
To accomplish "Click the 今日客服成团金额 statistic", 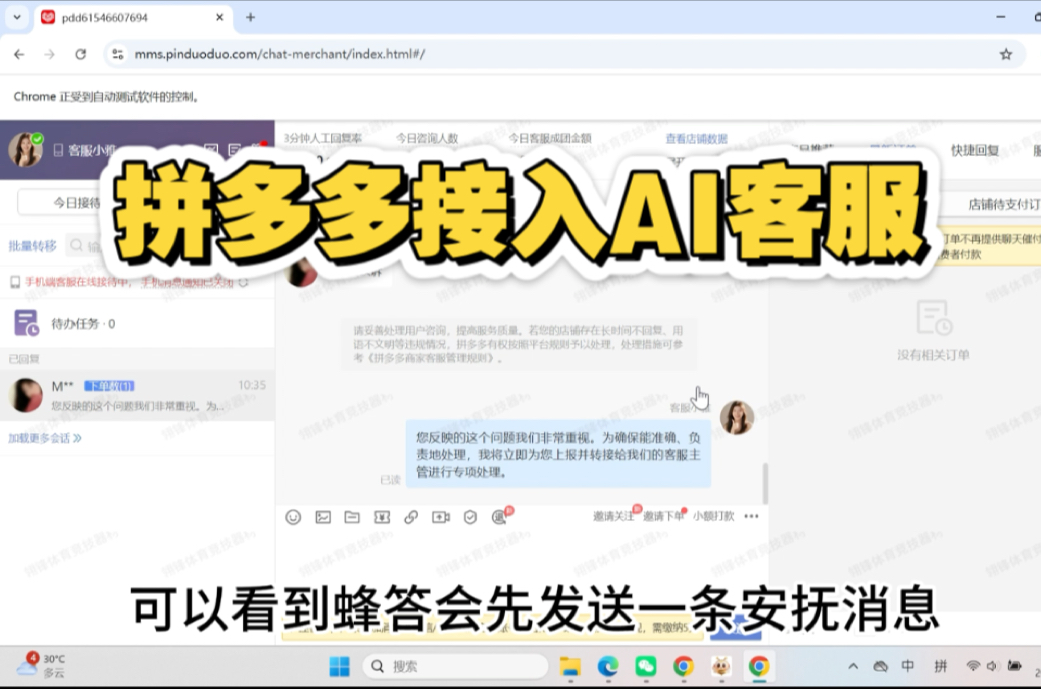I will pos(550,138).
